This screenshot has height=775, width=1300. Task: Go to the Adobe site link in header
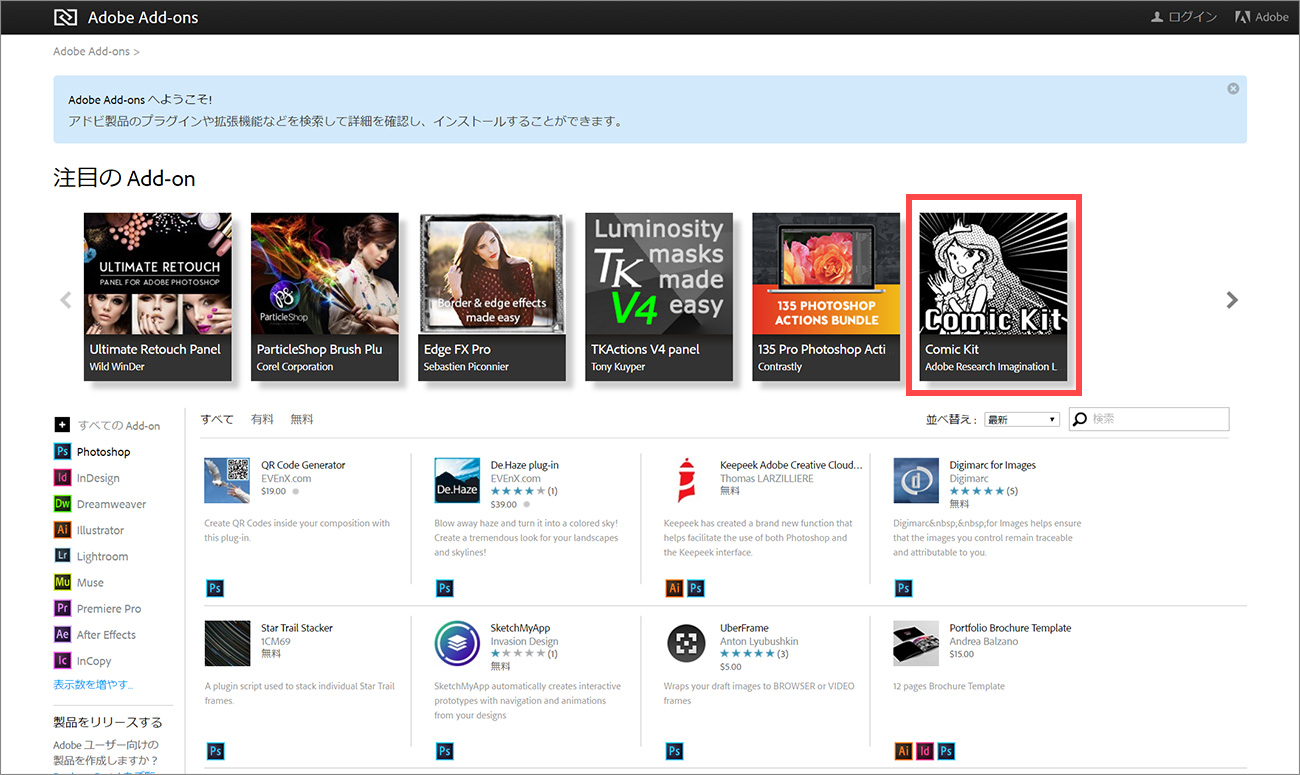point(1262,17)
